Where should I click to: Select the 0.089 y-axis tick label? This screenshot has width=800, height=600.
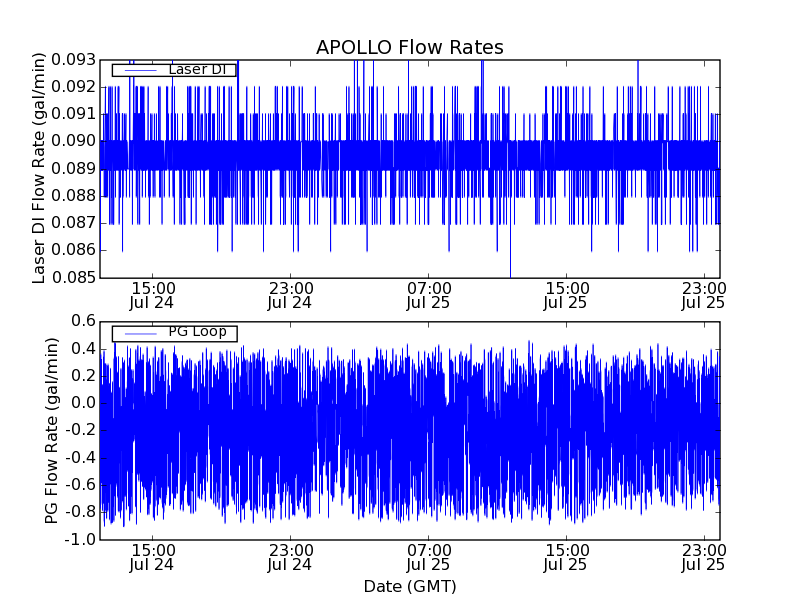(x=73, y=168)
